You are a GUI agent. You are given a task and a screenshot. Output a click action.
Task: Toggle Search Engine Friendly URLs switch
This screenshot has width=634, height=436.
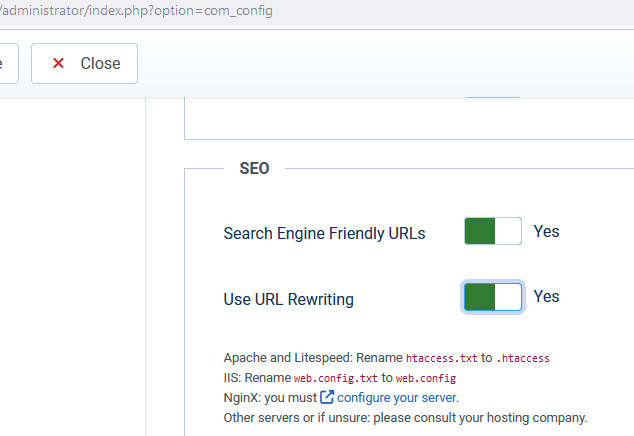tap(492, 232)
